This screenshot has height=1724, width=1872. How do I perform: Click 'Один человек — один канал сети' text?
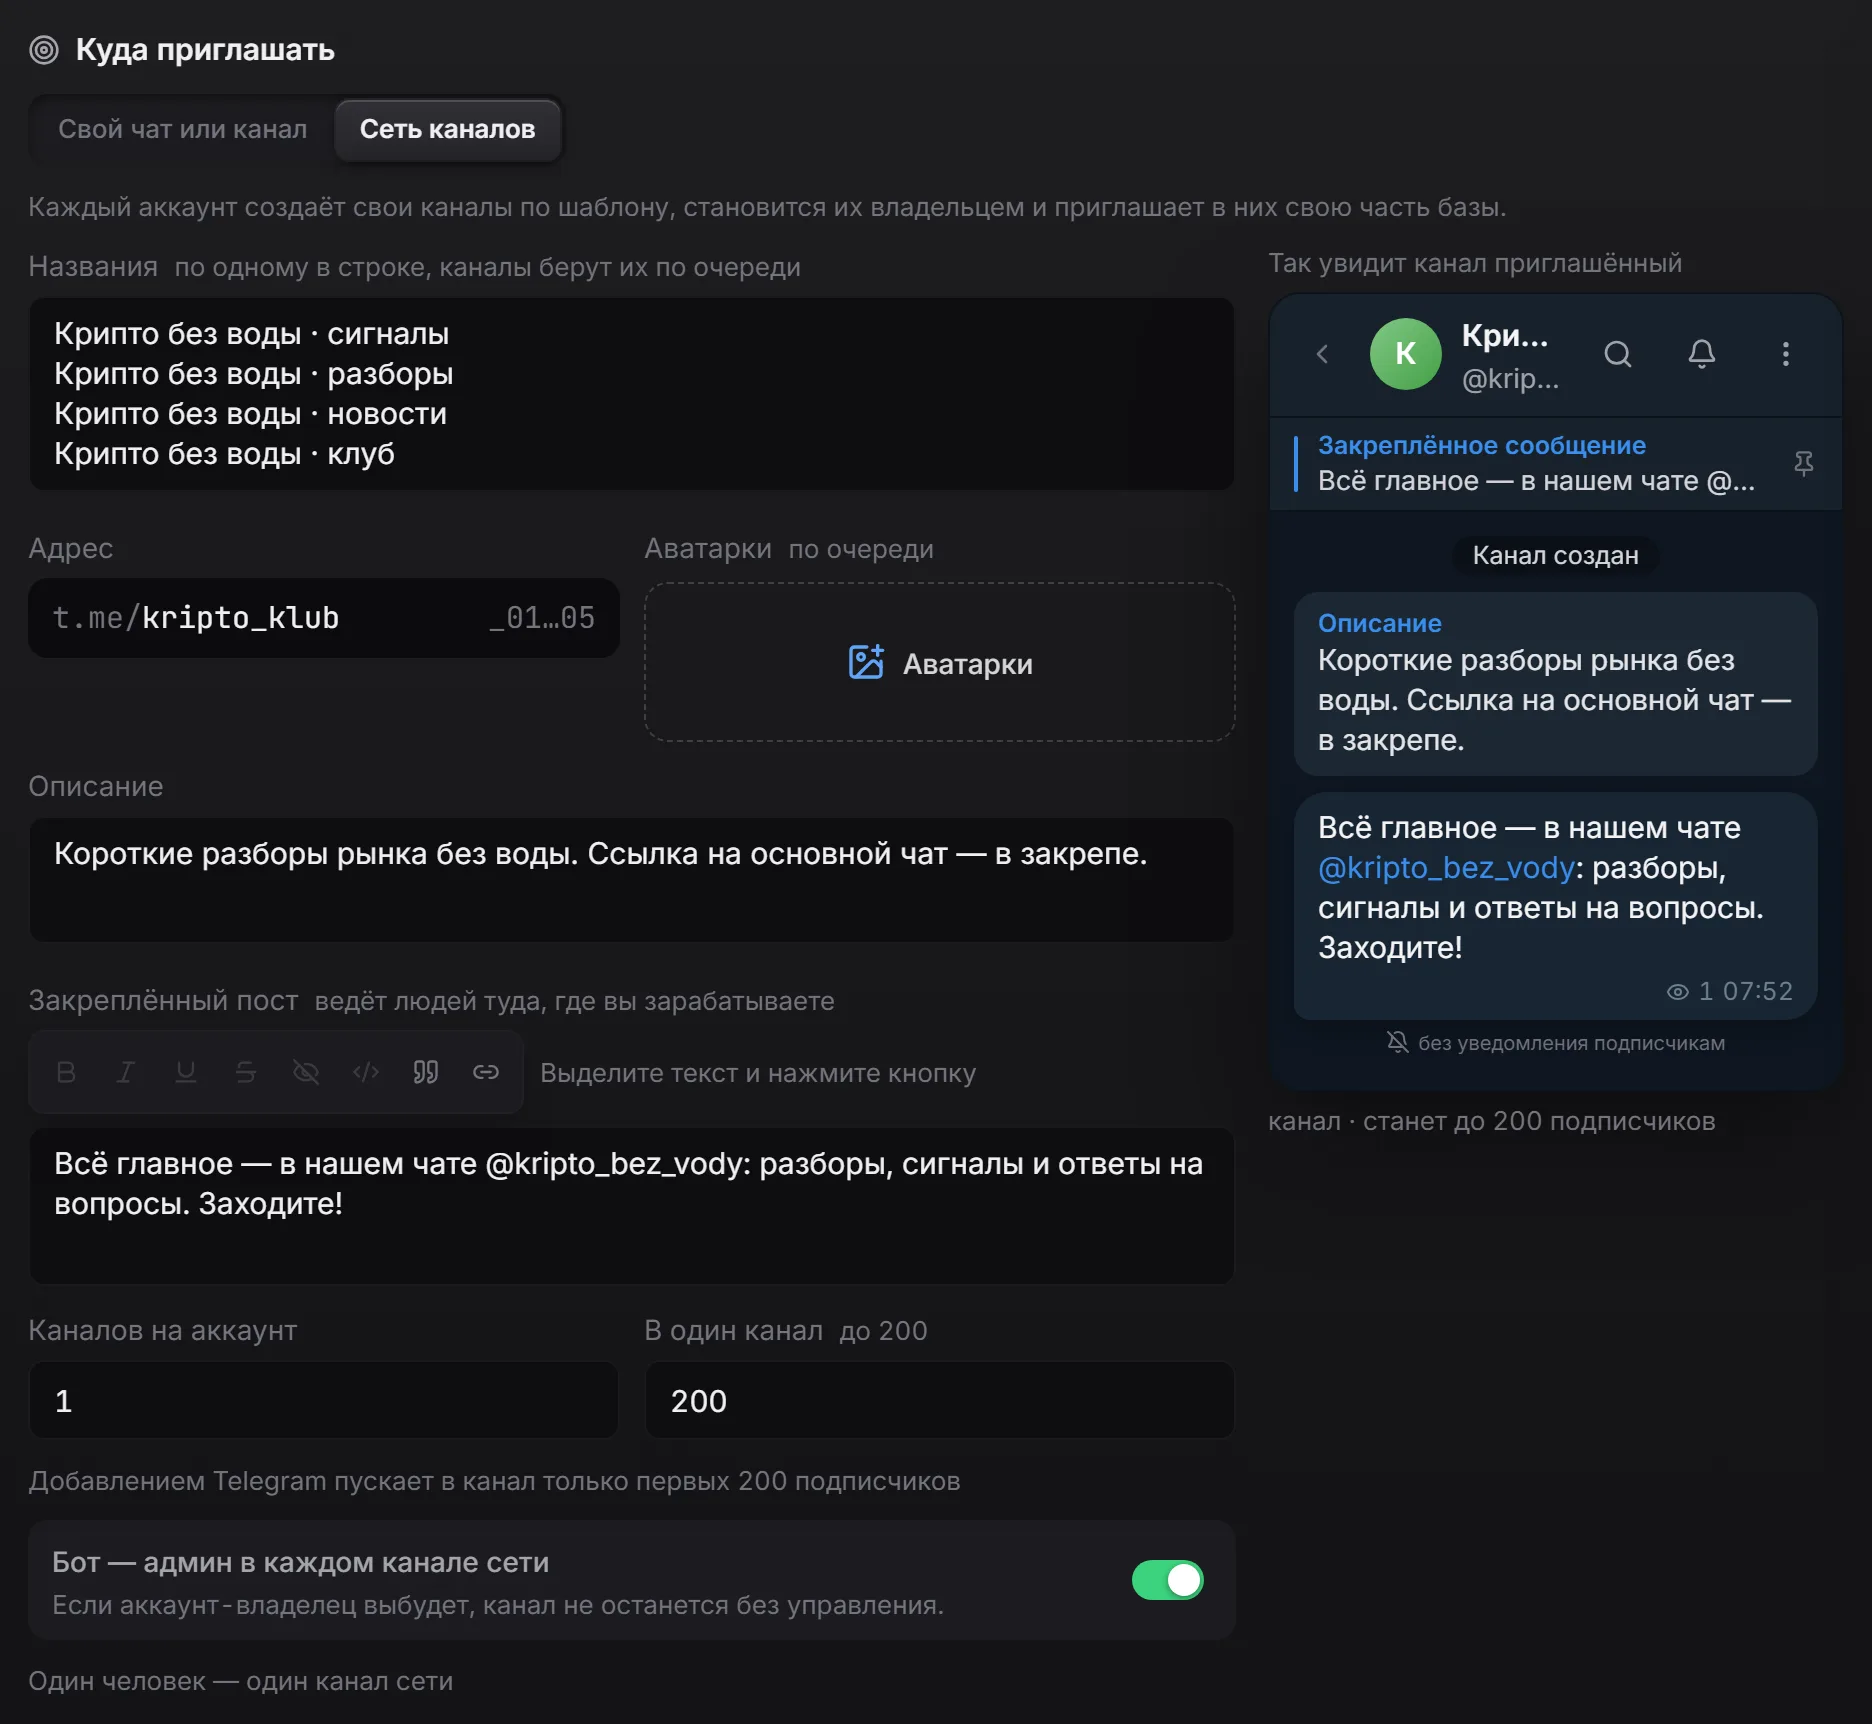(x=240, y=1681)
